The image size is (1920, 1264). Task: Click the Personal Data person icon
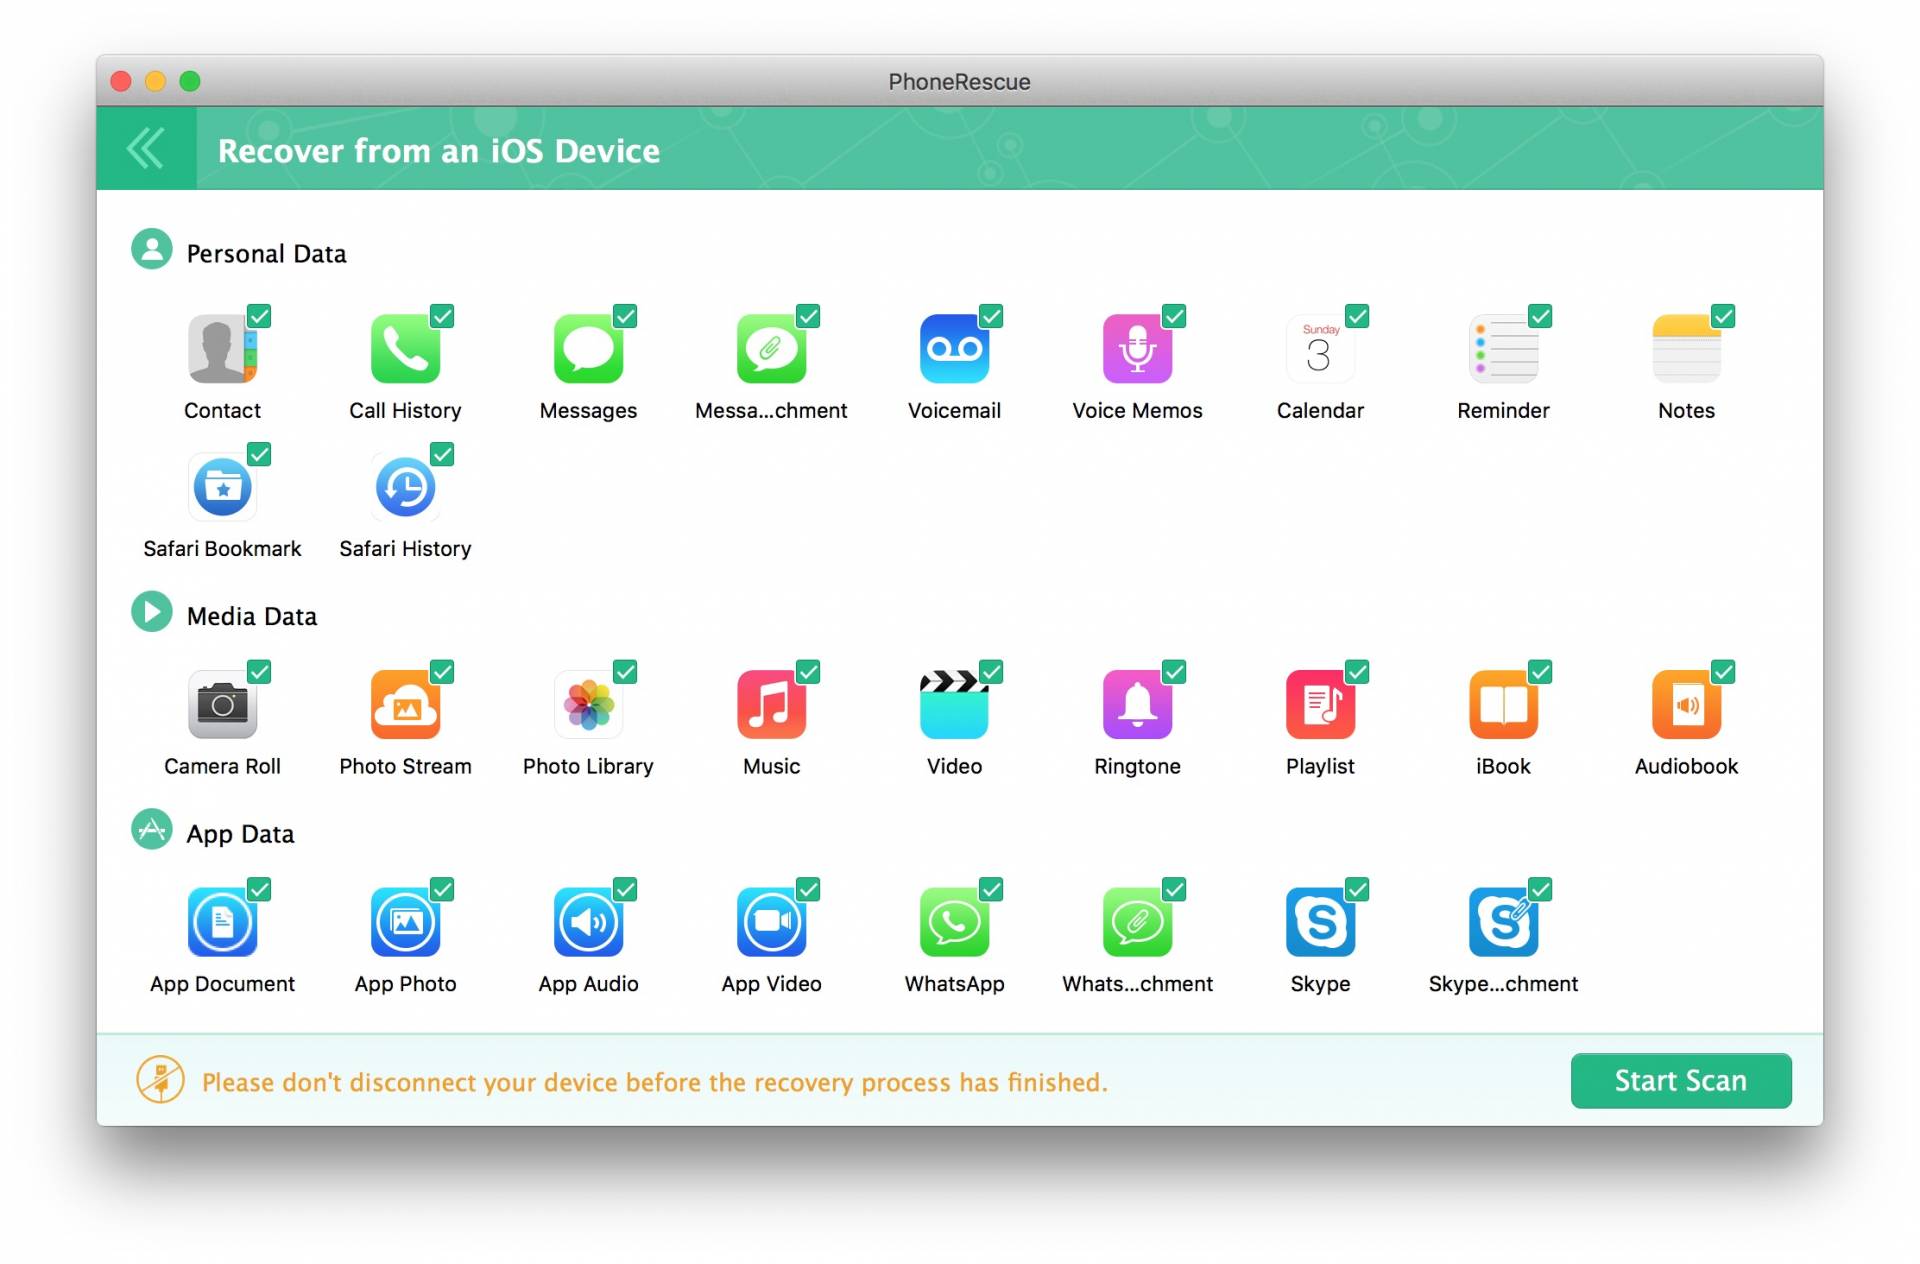tap(152, 249)
